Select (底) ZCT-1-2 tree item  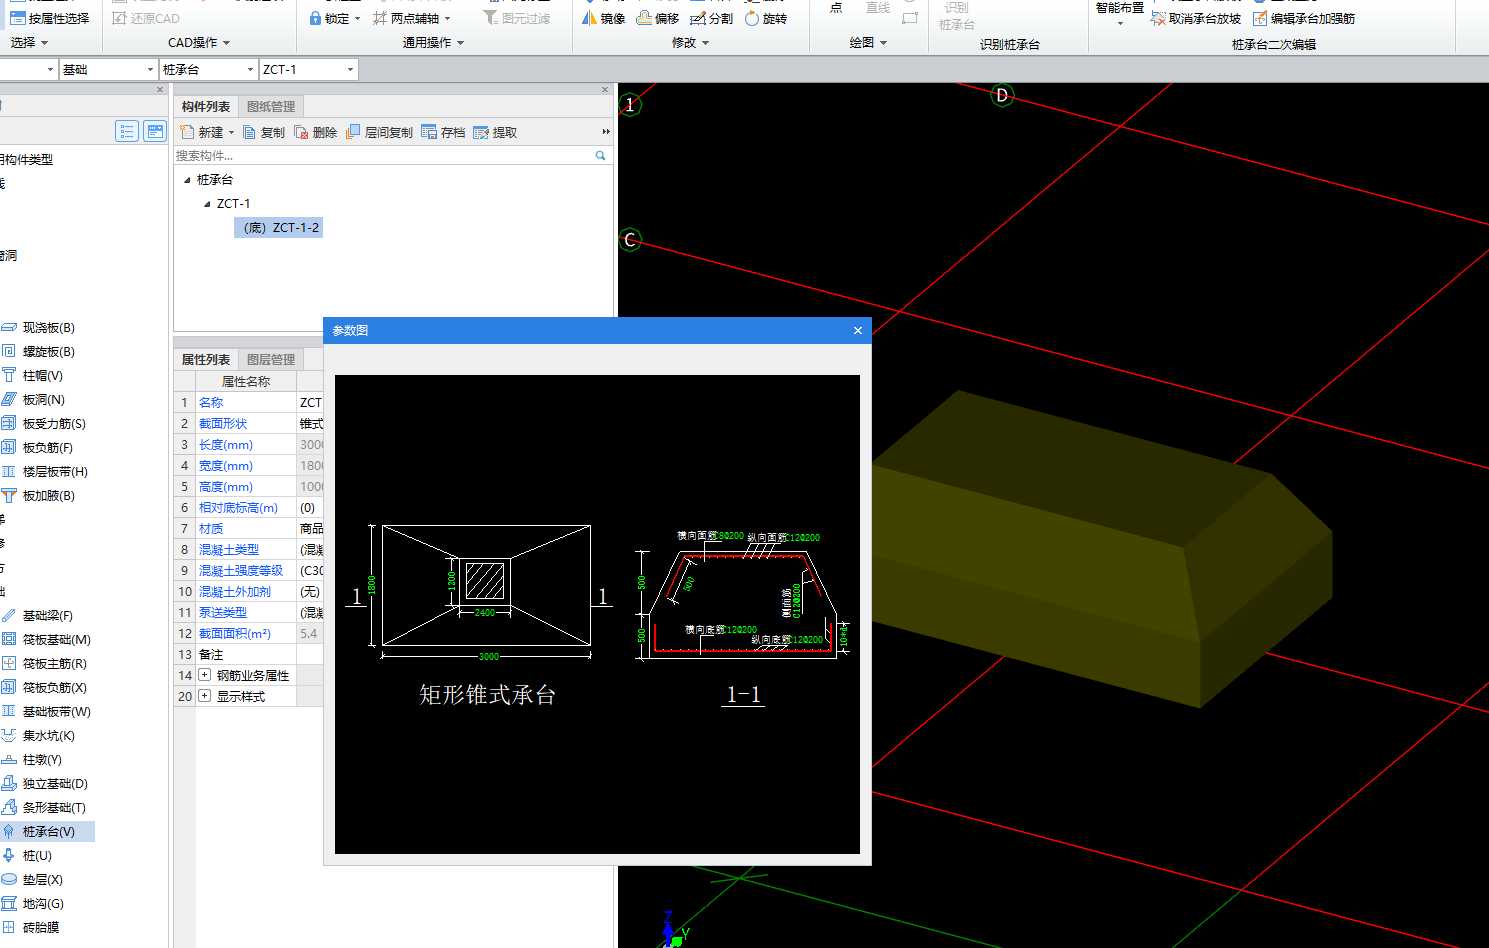(x=280, y=228)
